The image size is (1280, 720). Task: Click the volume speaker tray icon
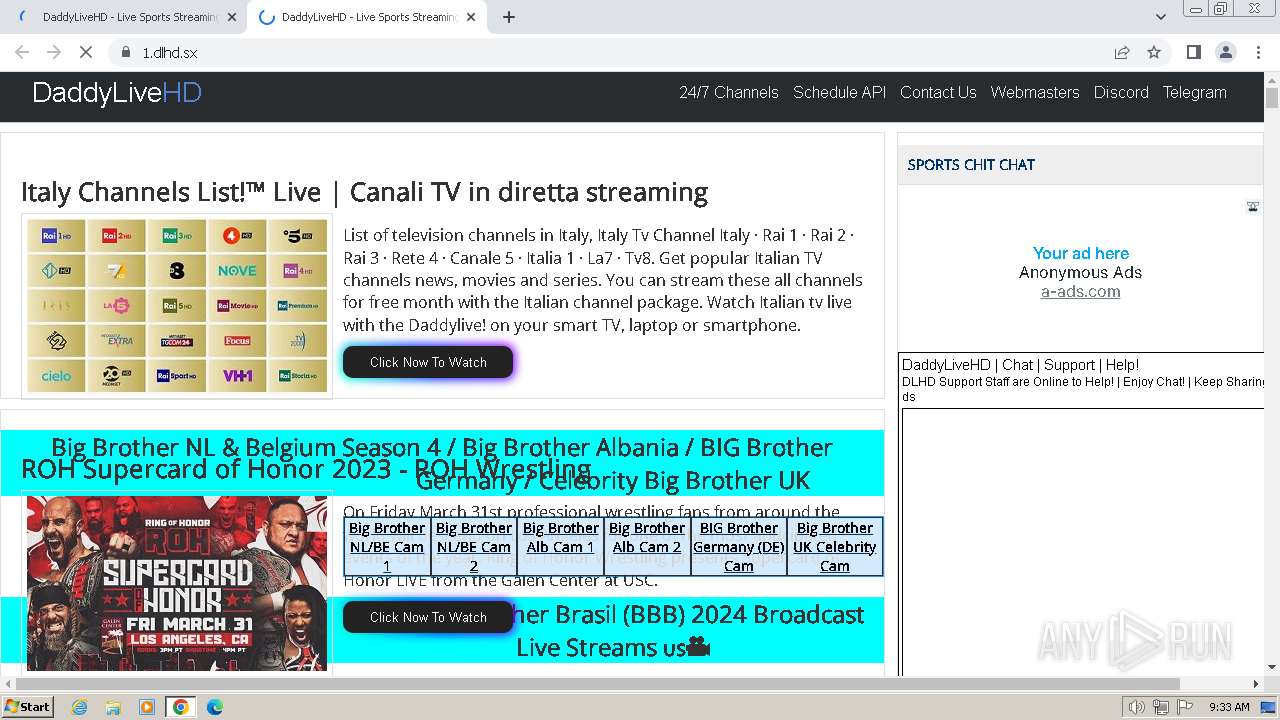(1136, 707)
